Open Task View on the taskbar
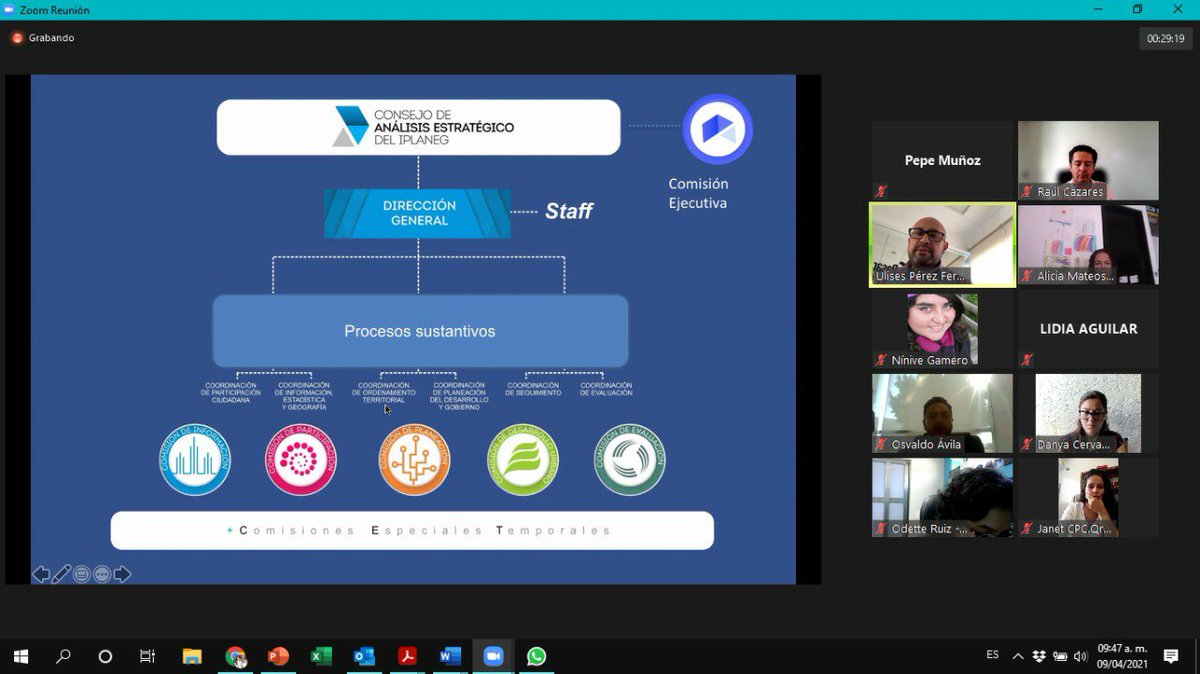Image resolution: width=1200 pixels, height=674 pixels. coord(147,656)
